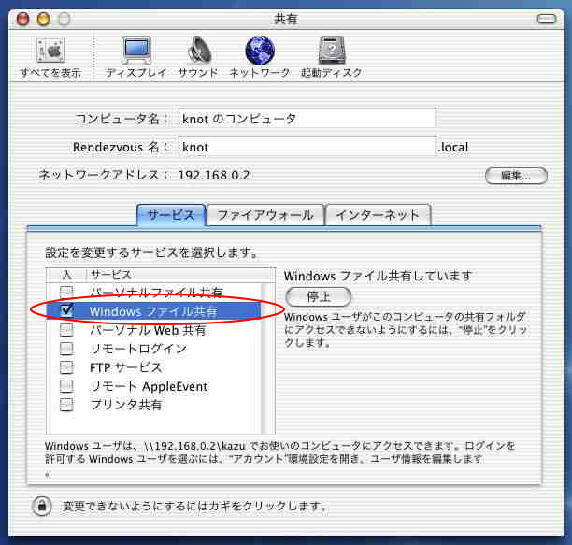Enable プリンタ共有 checkbox
Image resolution: width=572 pixels, height=545 pixels.
coord(66,404)
